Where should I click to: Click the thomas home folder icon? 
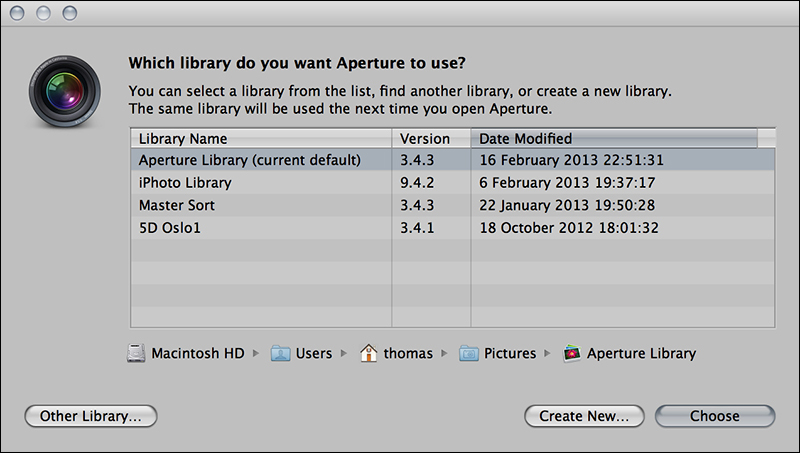(x=368, y=353)
